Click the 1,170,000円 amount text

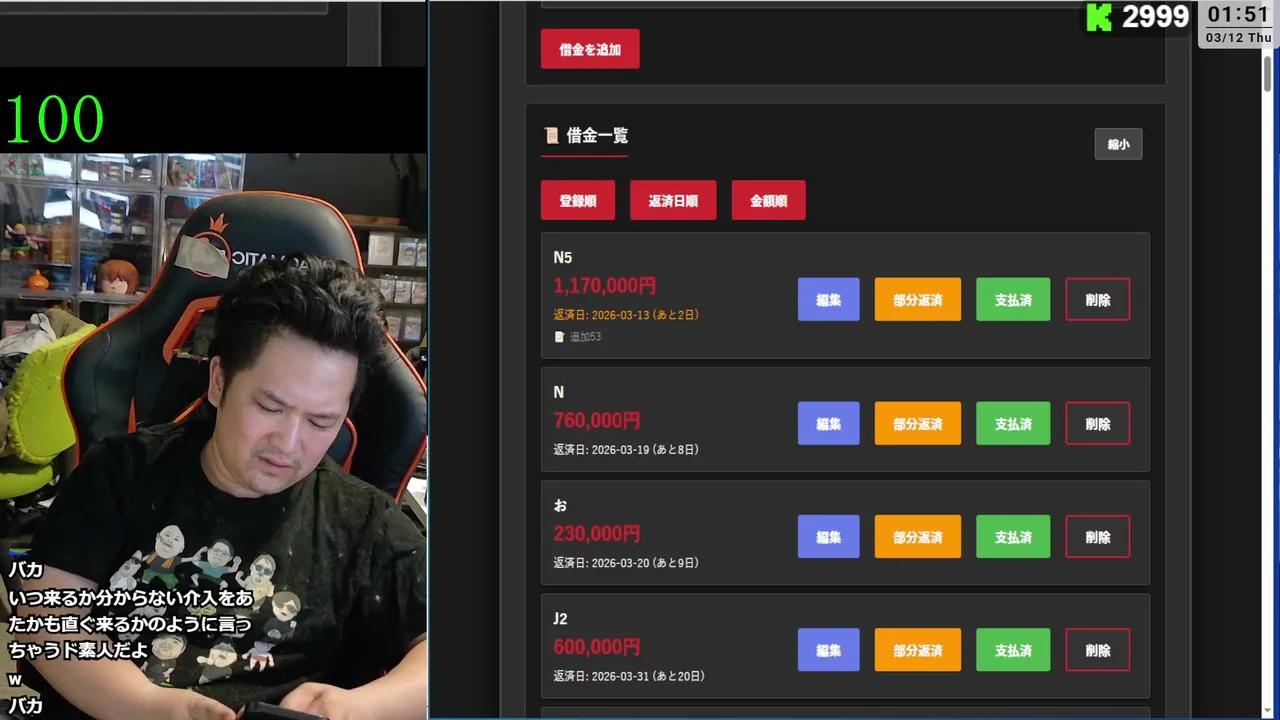click(604, 286)
